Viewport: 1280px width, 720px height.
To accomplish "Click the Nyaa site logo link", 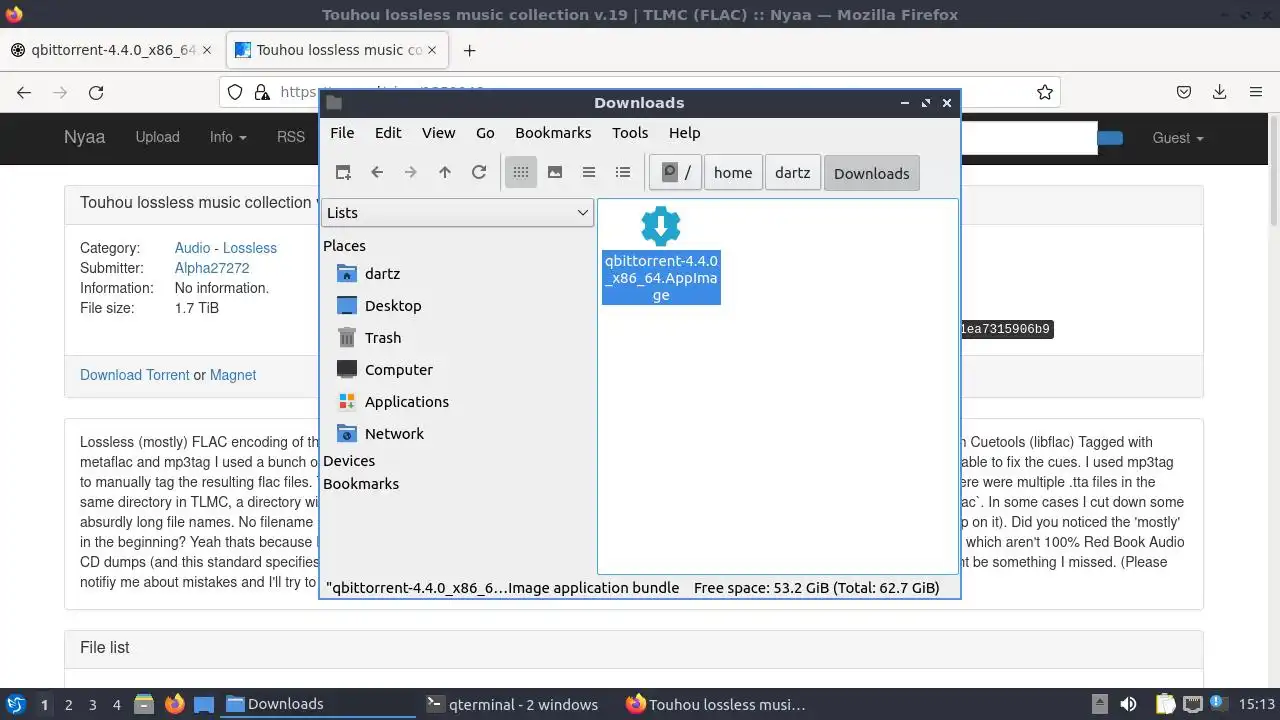I will tap(84, 137).
